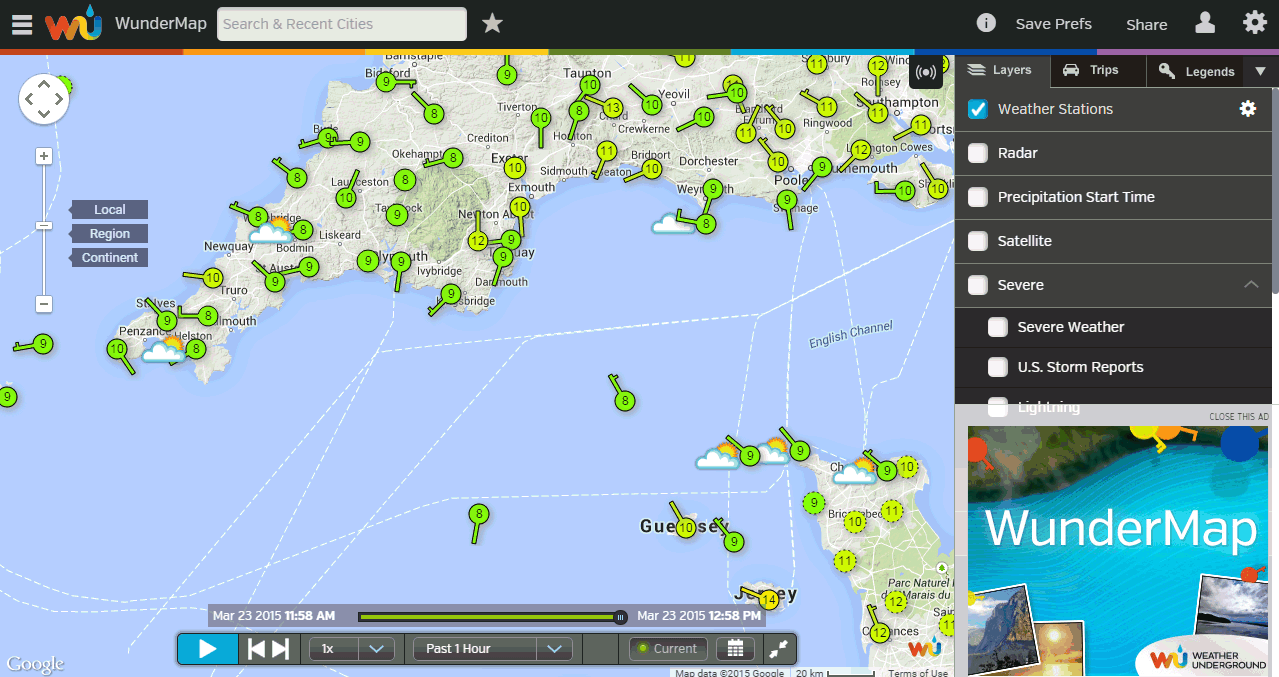Open the hamburger menu at top left
1279x677 pixels.
click(x=21, y=23)
